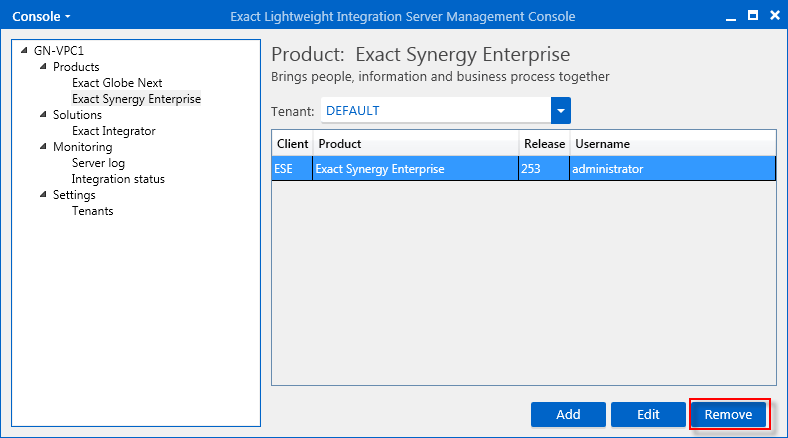788x438 pixels.
Task: Select the Products tree item
Action: coord(76,67)
